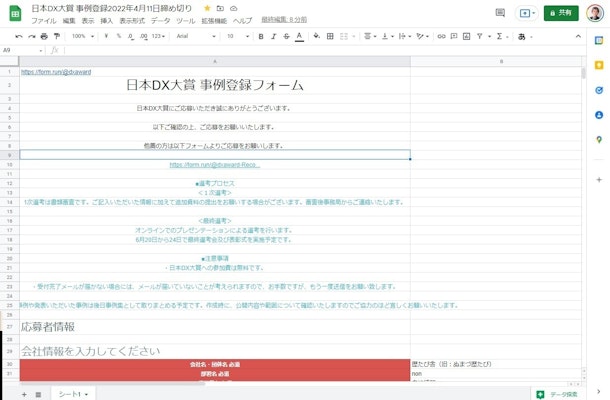
Task: Star this spreadsheet document
Action: [x=207, y=7]
